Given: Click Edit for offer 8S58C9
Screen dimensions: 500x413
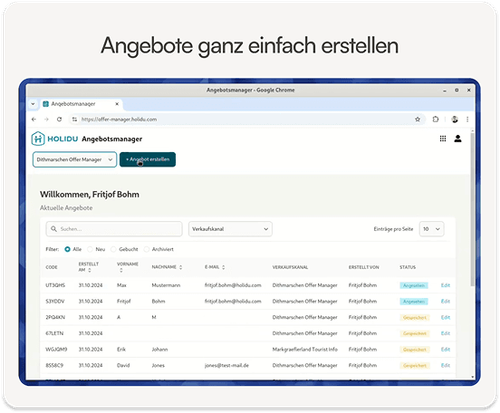Looking at the screenshot, I should 445,365.
